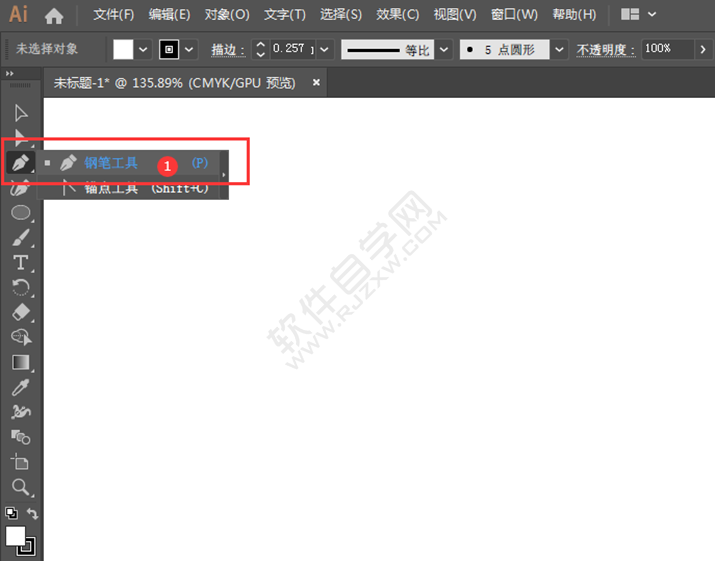Click the black stroke color swatch
715x561 pixels.
169,49
